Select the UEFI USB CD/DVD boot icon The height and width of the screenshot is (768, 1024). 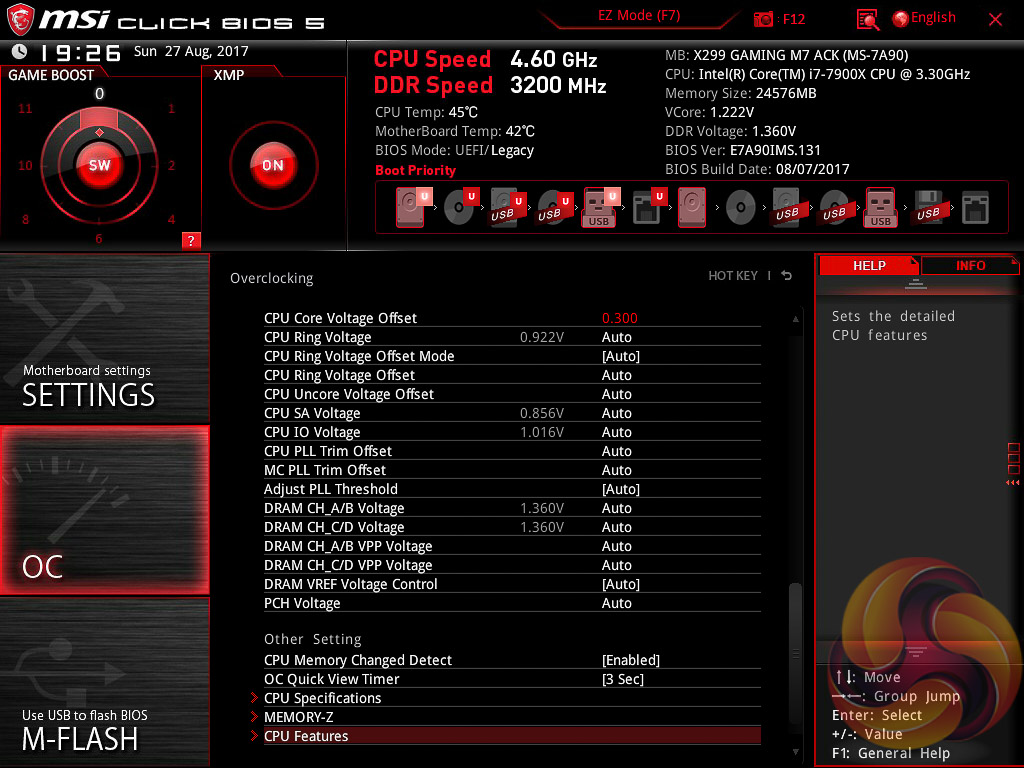pyautogui.click(x=555, y=207)
